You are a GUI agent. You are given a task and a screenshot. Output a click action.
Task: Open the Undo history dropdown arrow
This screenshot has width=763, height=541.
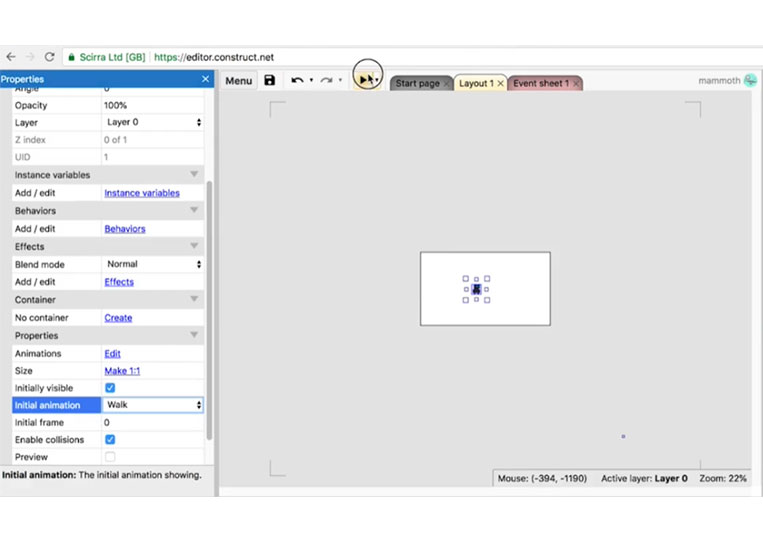pos(311,80)
